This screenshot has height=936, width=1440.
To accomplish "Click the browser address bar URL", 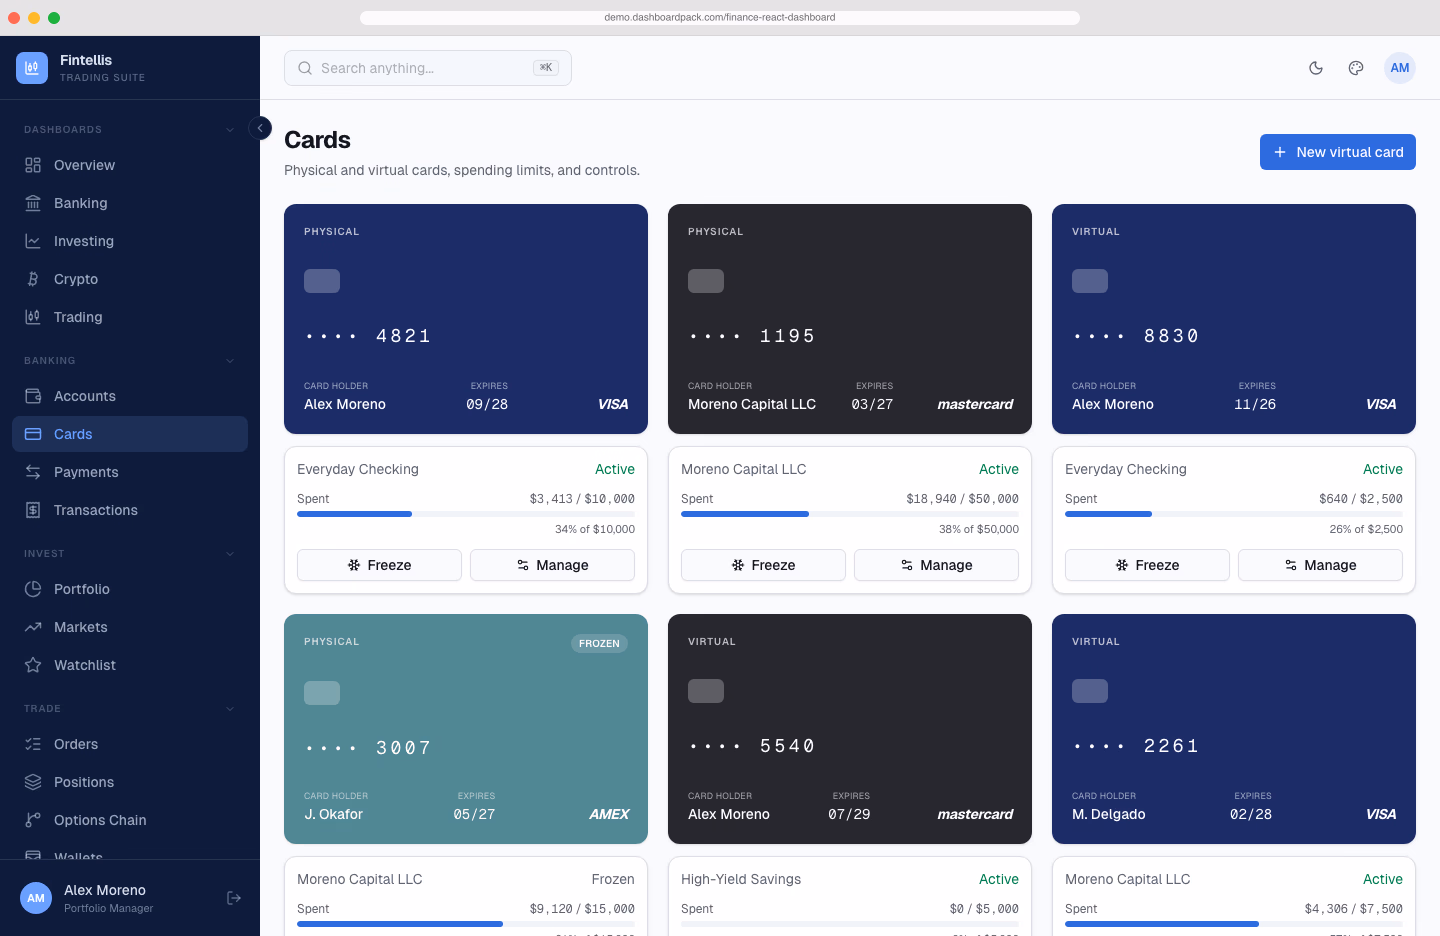I will point(720,17).
